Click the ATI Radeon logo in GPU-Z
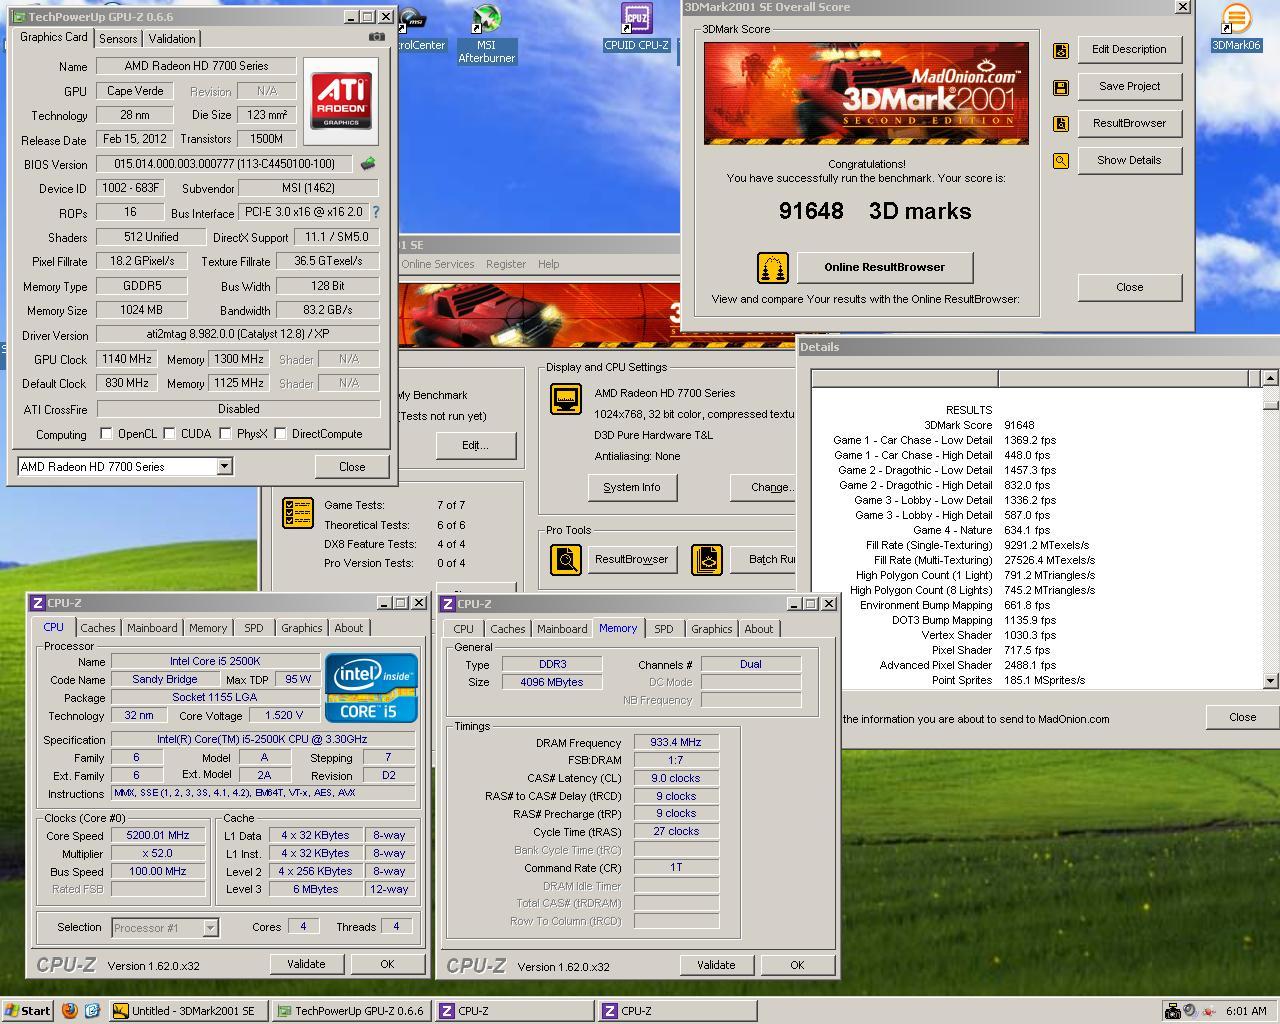The height and width of the screenshot is (1024, 1280). click(x=341, y=100)
